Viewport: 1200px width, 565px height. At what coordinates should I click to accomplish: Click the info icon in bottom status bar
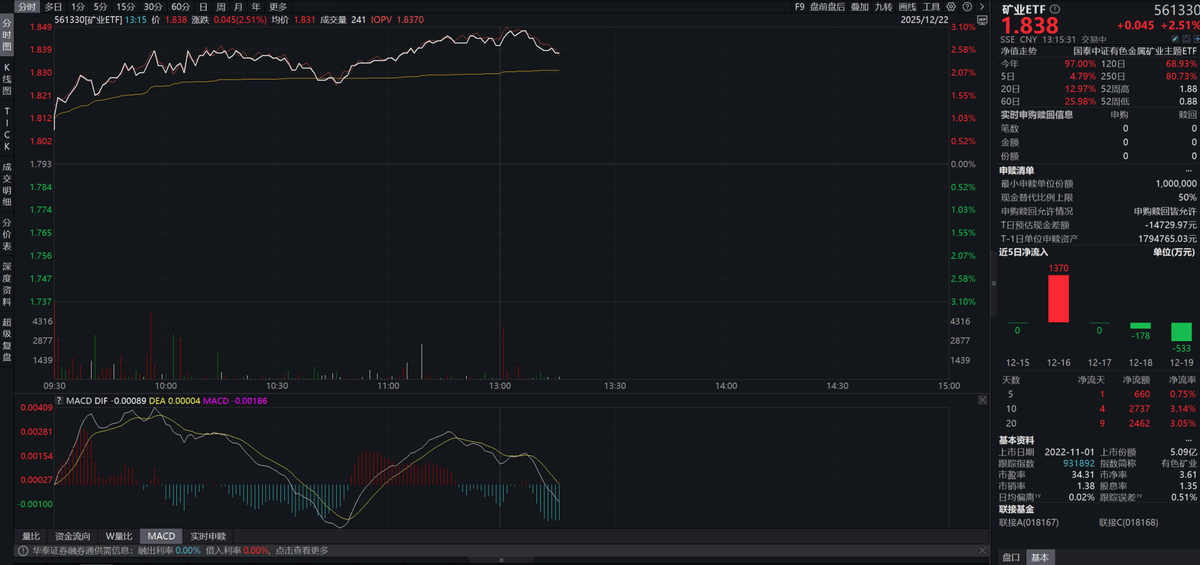[x=21, y=550]
